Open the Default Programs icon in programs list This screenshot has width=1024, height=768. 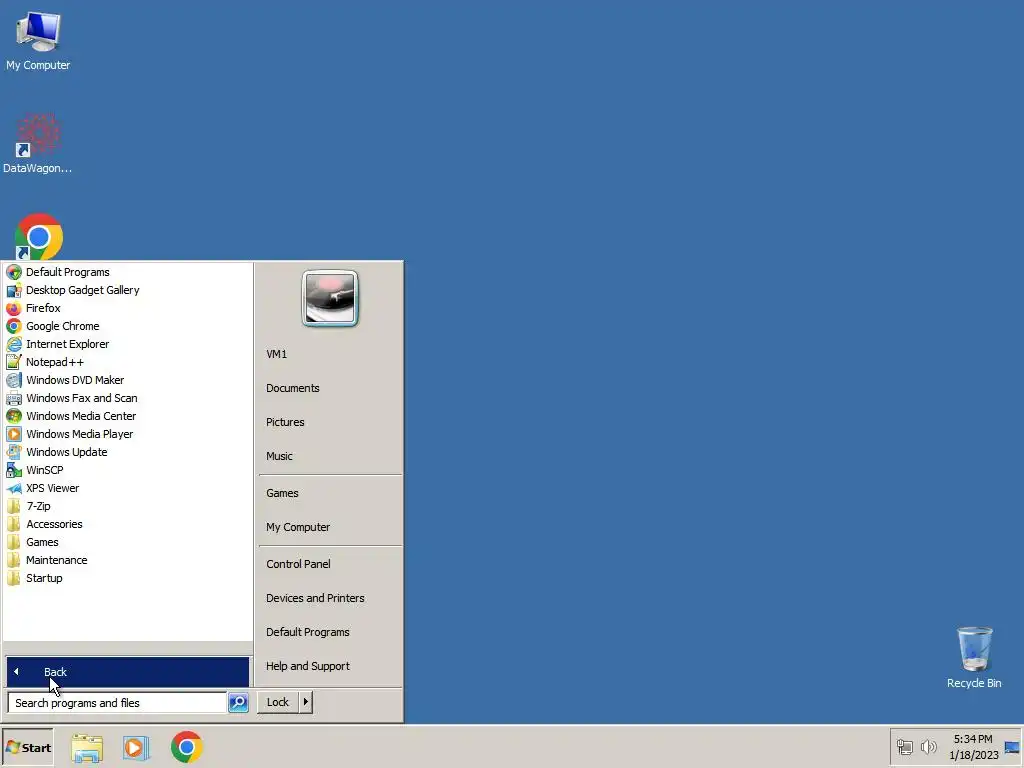(x=14, y=272)
